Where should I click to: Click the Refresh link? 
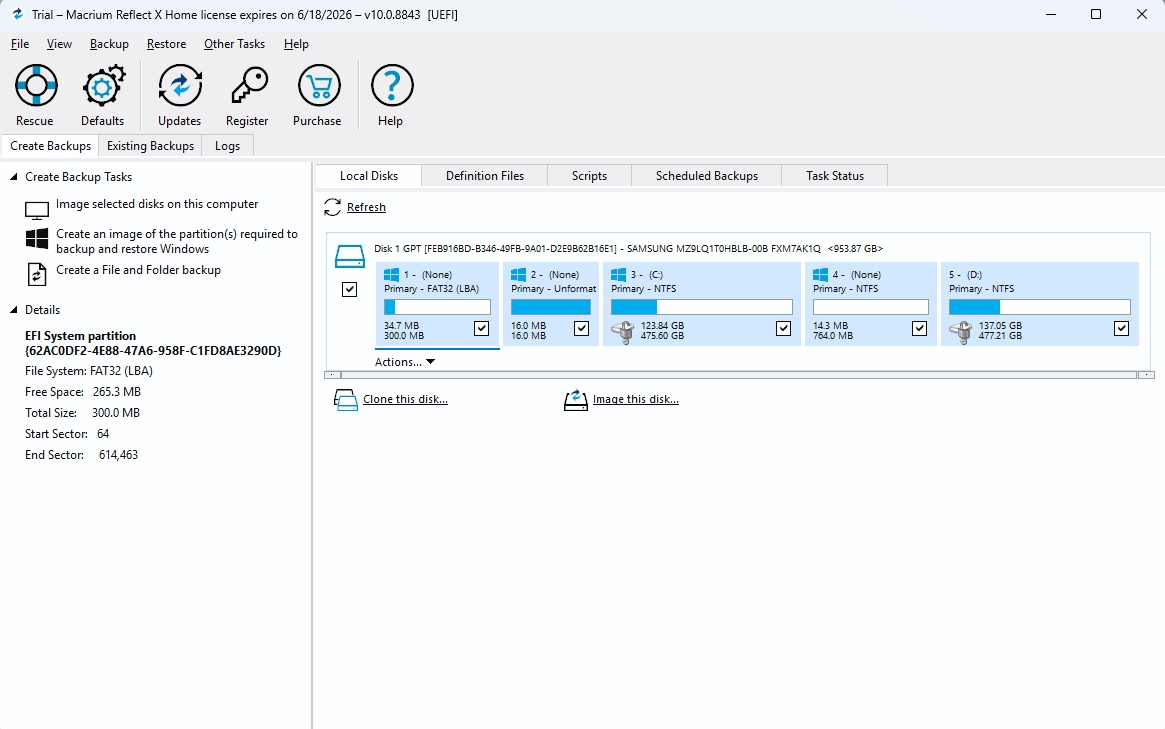tap(366, 207)
